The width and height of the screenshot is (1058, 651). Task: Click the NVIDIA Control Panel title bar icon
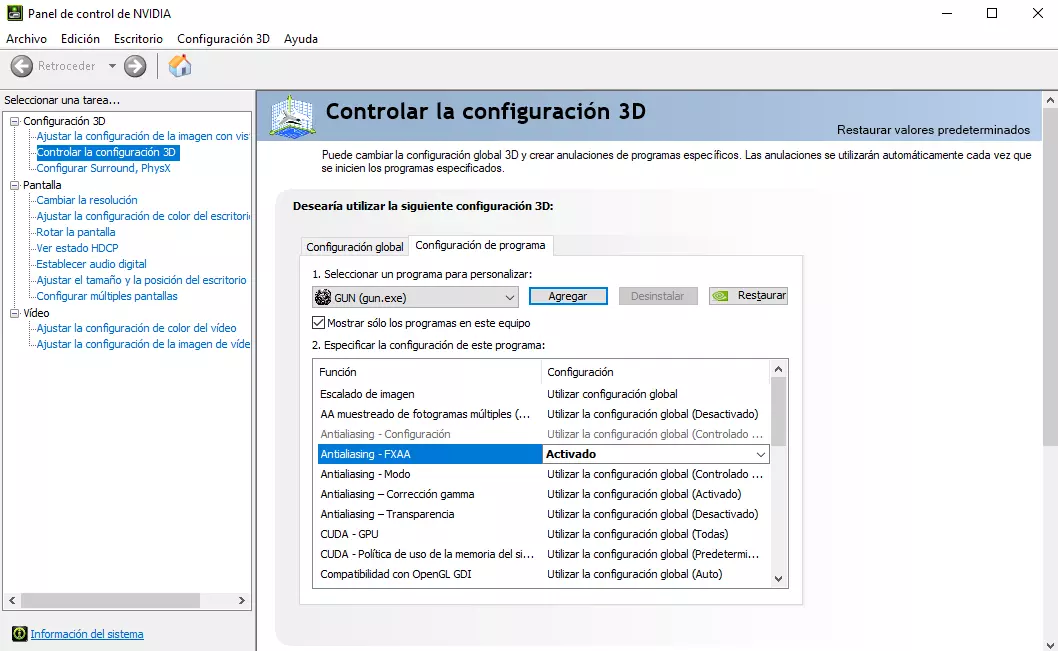[x=14, y=13]
